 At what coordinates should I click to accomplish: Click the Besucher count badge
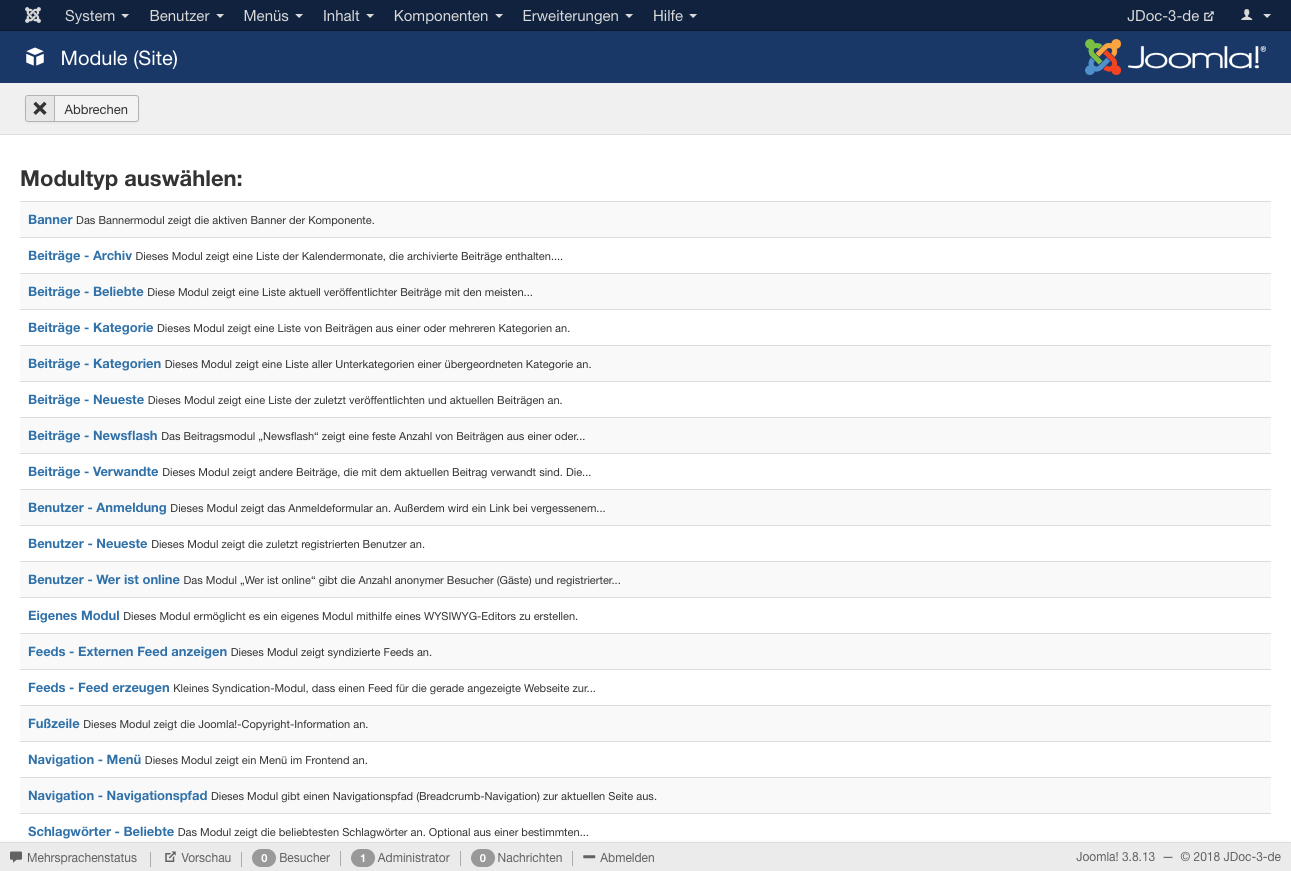pos(264,858)
